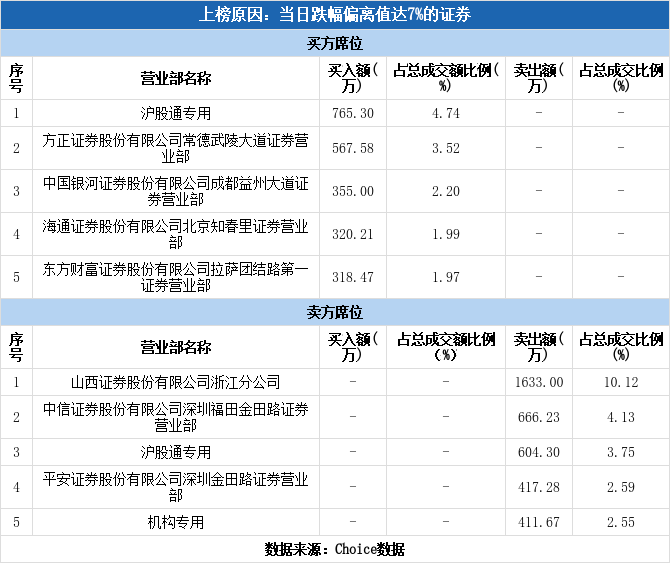Select seller 山西证券股份有限公司浙江分公司 cell
This screenshot has width=670, height=563.
coord(176,382)
